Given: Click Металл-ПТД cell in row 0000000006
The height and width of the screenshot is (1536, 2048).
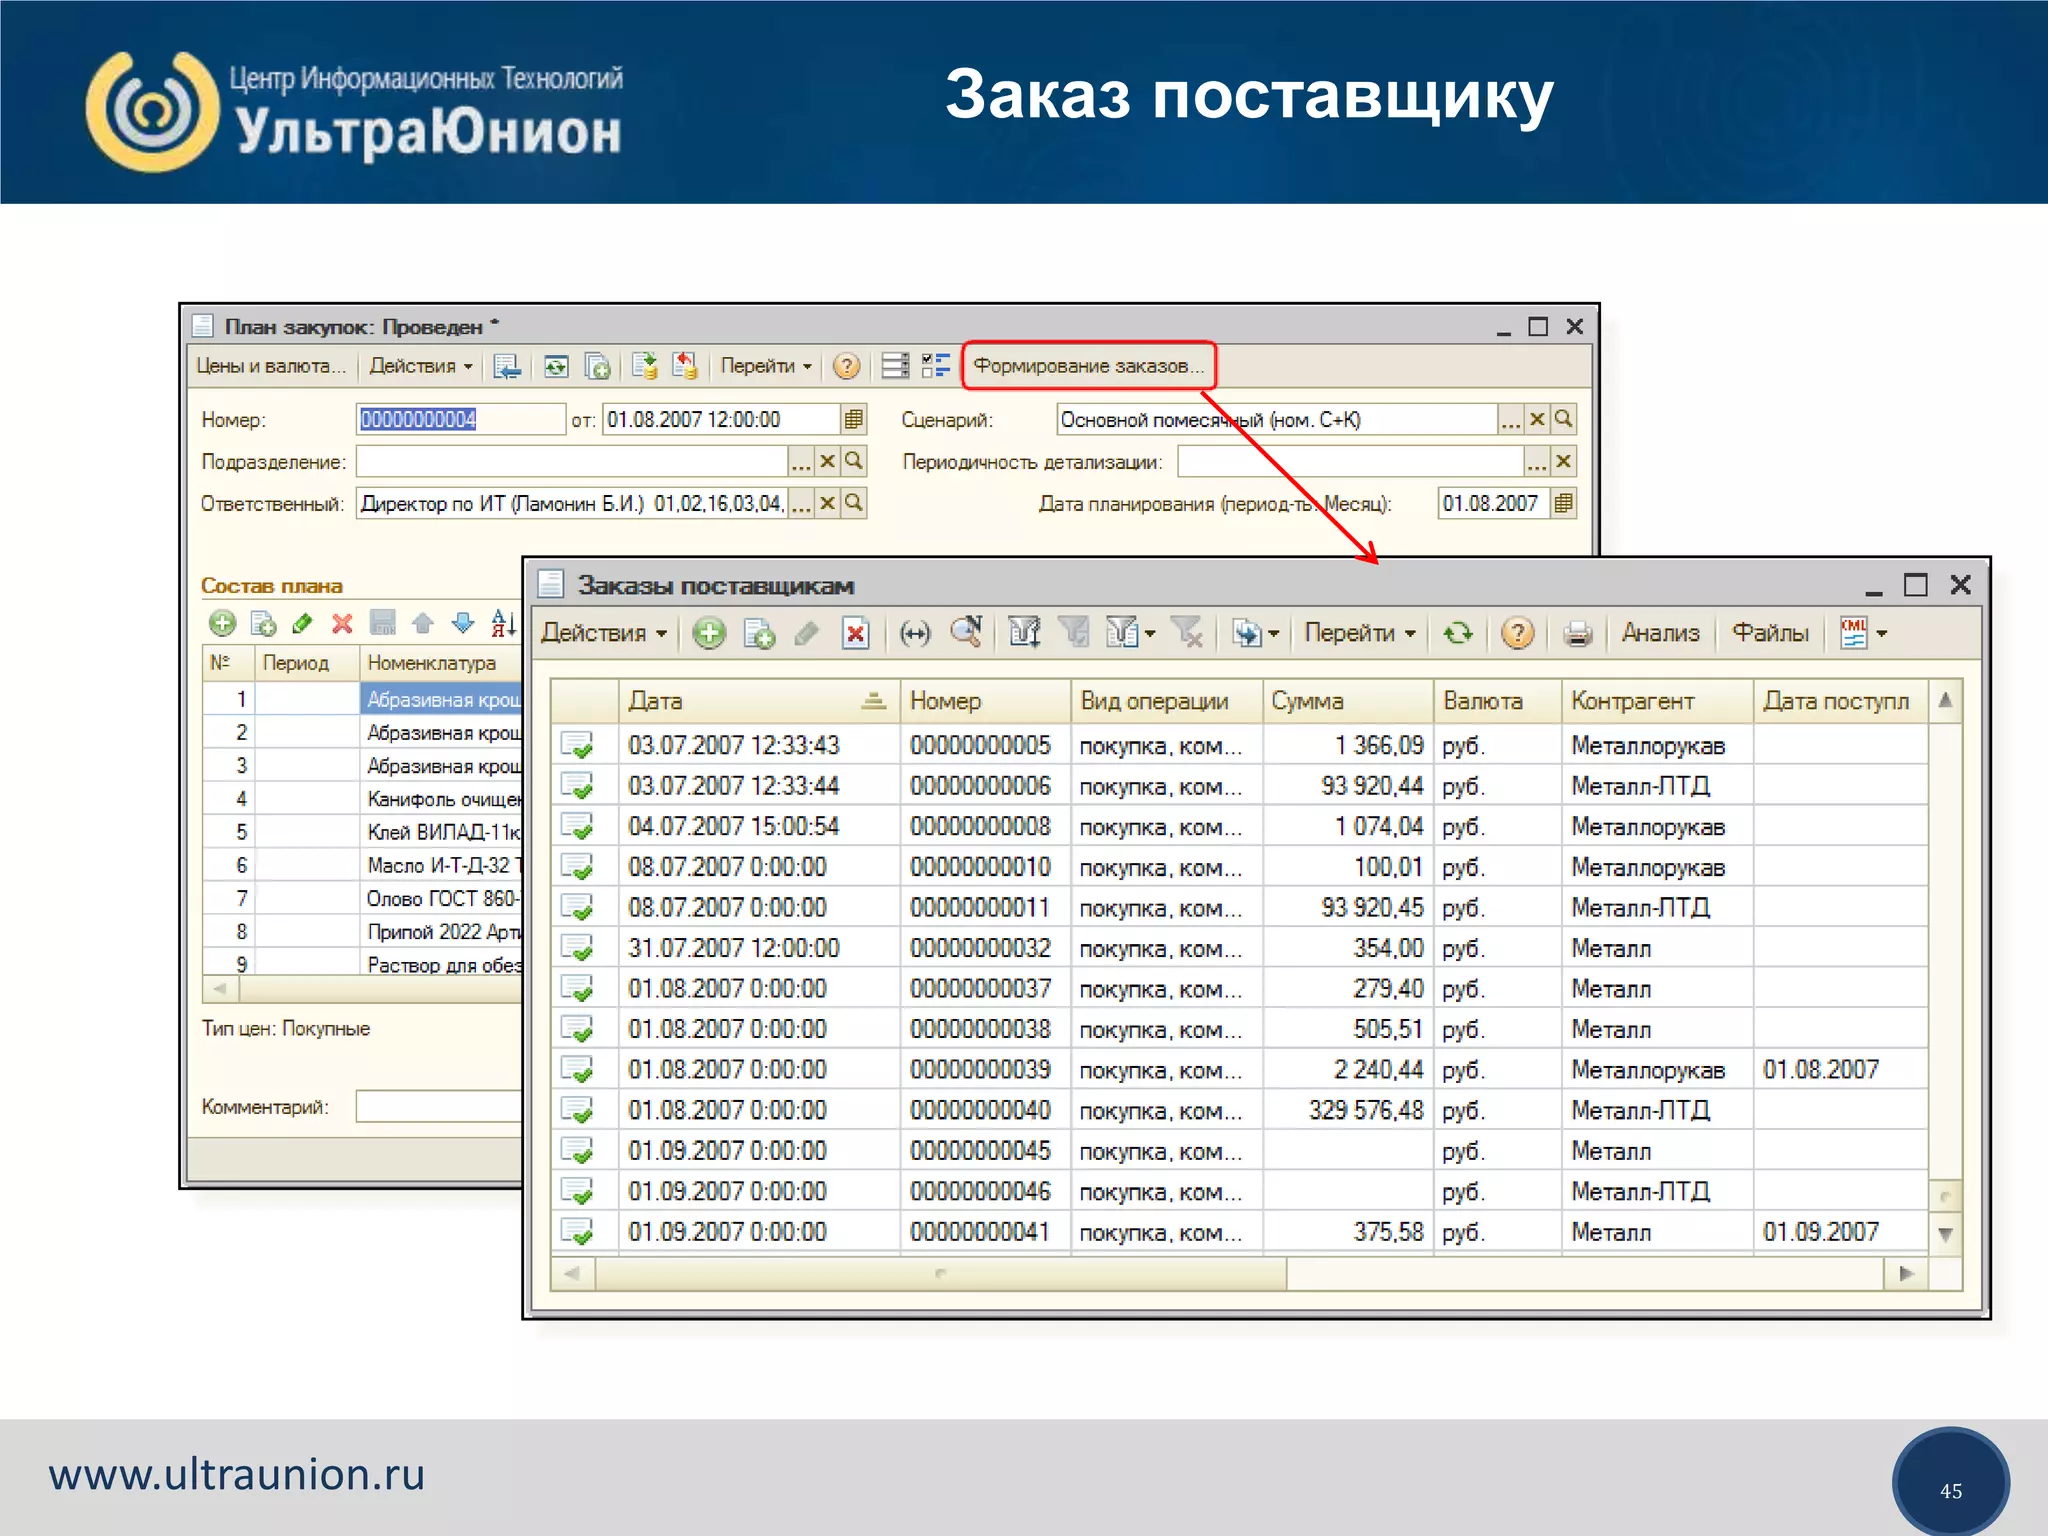Looking at the screenshot, I should click(1657, 786).
